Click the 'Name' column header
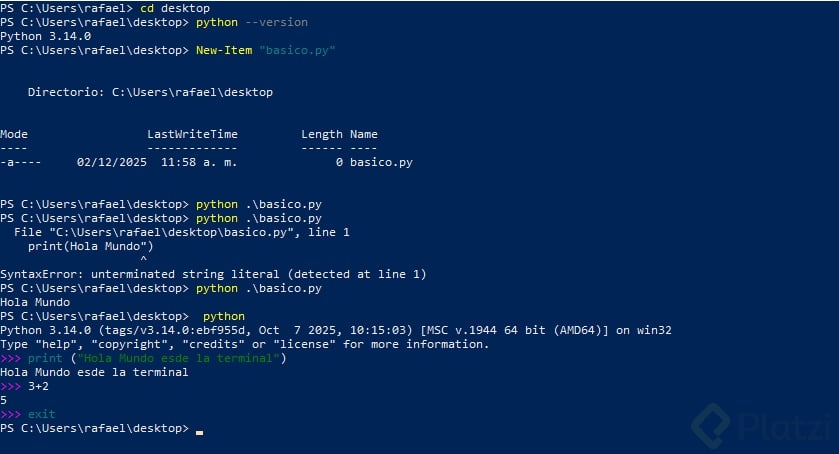Screen dimensions: 839x454 pyautogui.click(x=364, y=134)
